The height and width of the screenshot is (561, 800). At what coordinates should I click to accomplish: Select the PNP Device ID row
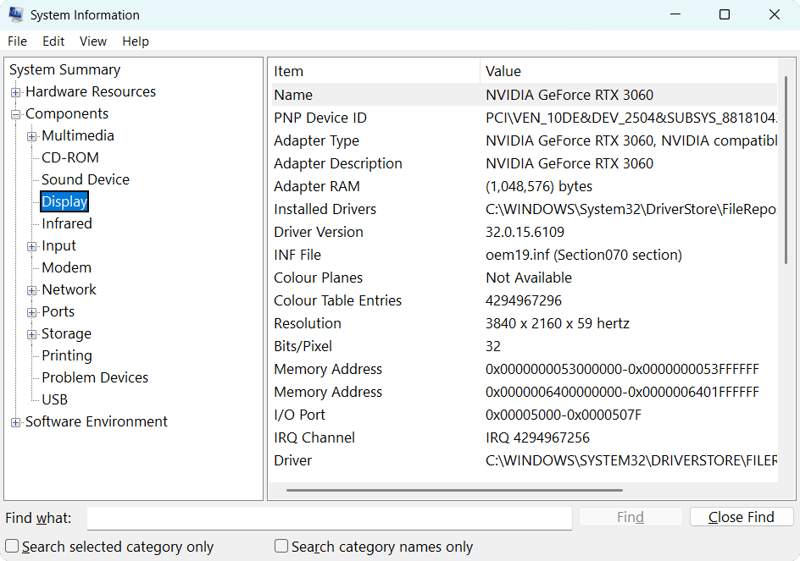(x=524, y=118)
